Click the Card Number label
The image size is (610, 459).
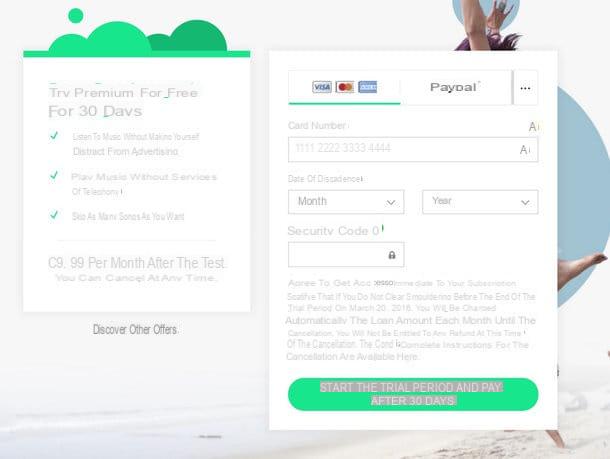(x=317, y=126)
